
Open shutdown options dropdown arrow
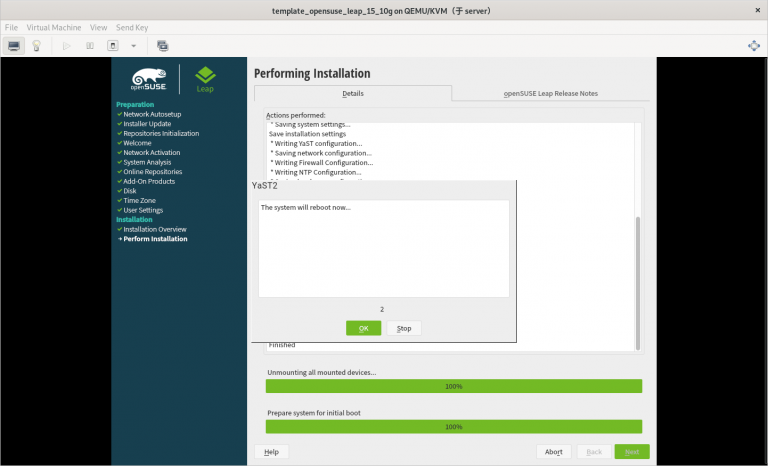coord(133,46)
